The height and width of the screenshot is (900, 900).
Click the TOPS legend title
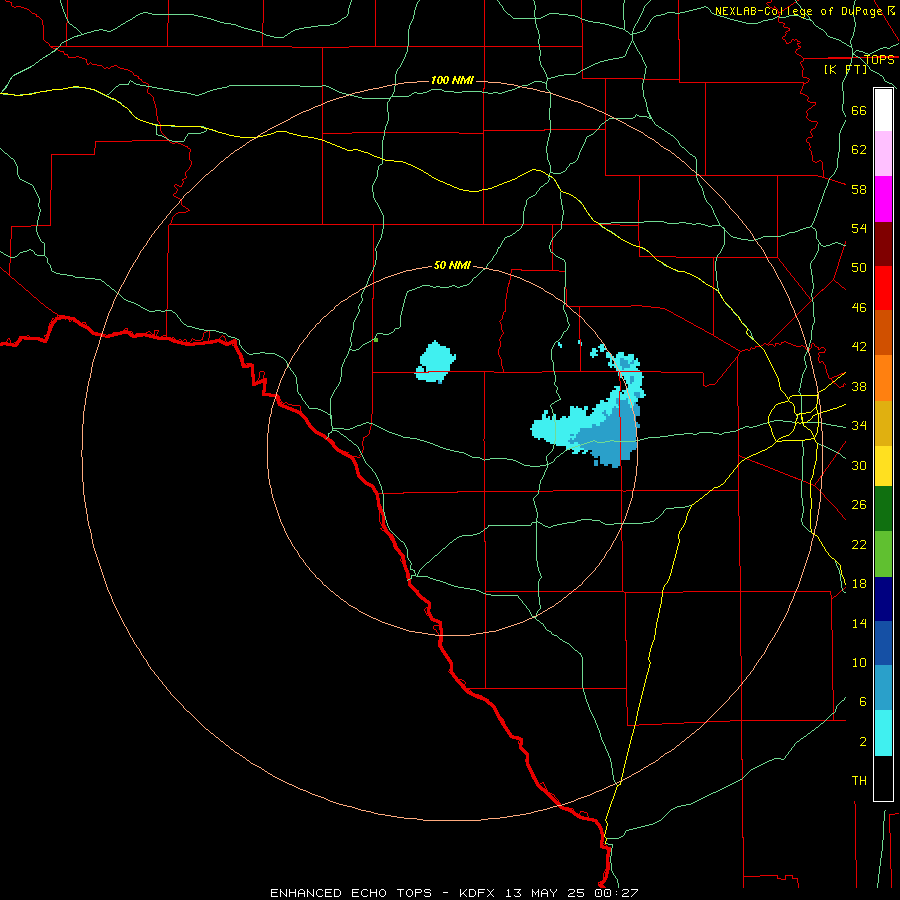[879, 60]
